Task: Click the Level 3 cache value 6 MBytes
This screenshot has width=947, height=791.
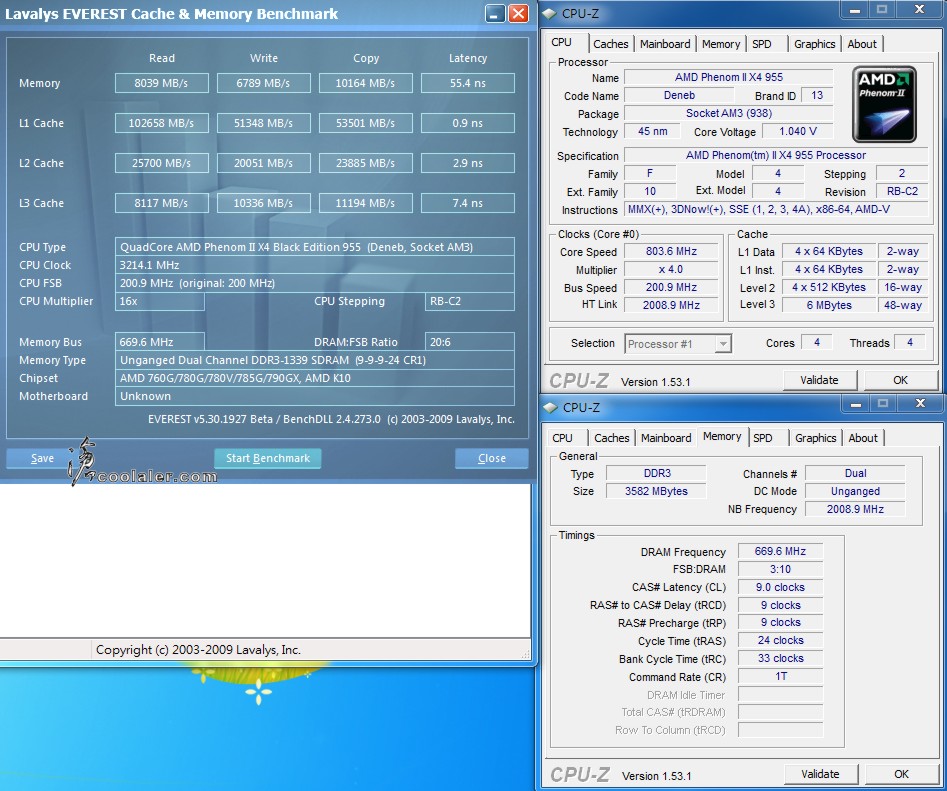Action: coord(829,305)
